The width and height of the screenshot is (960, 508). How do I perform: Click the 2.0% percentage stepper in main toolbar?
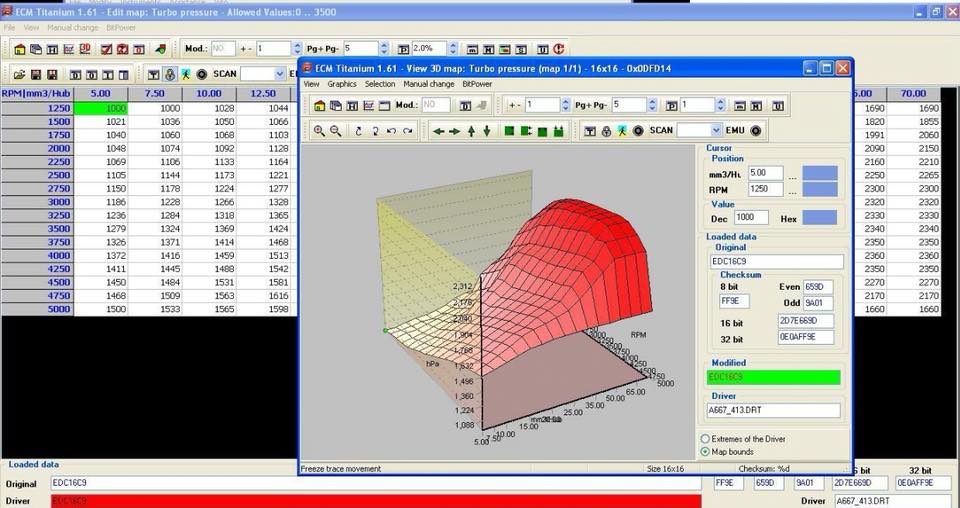click(x=453, y=49)
